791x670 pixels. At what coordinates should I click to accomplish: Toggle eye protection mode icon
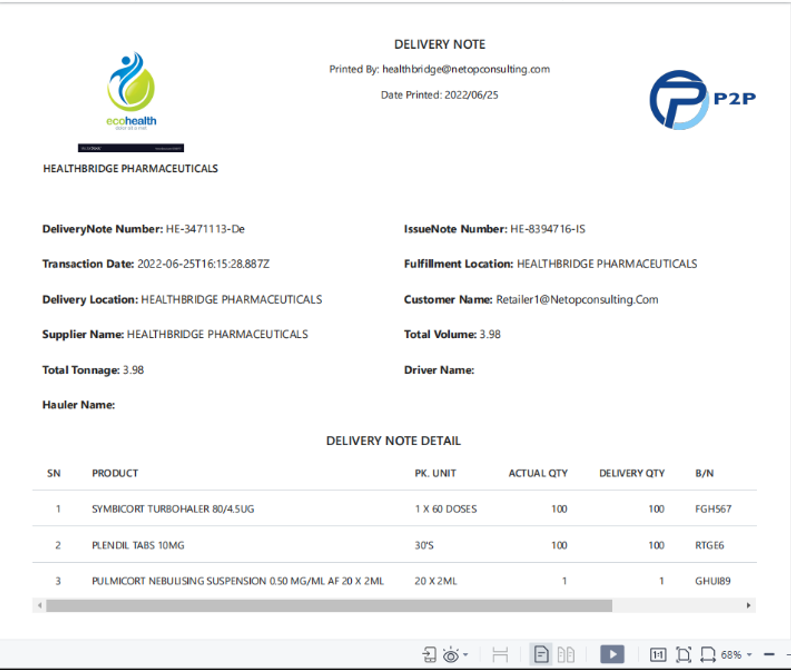coord(450,655)
